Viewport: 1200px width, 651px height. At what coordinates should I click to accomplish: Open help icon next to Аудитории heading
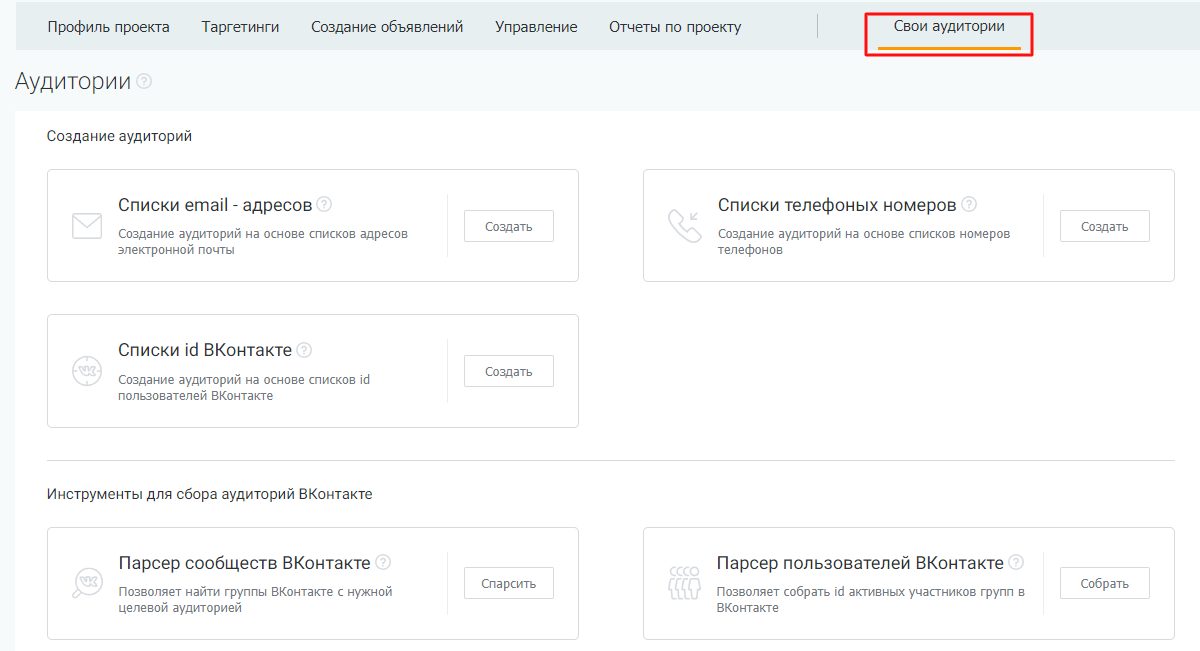pyautogui.click(x=144, y=81)
